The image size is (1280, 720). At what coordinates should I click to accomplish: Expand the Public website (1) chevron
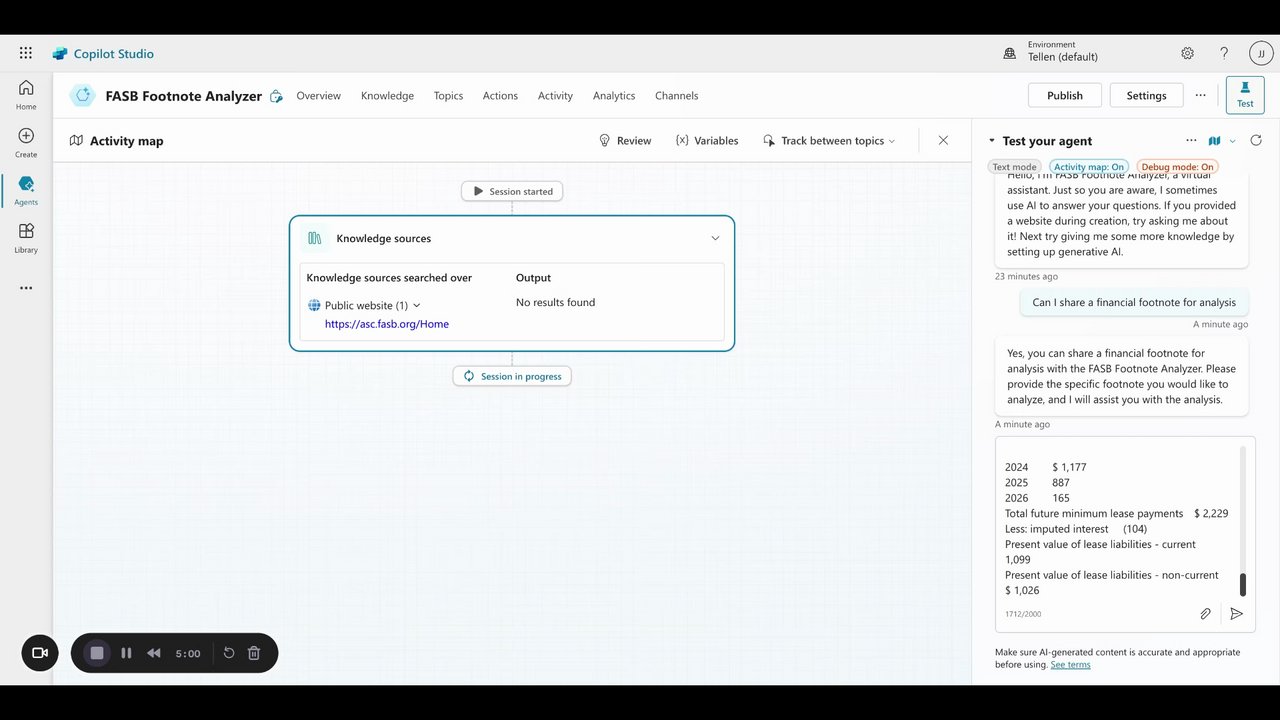pos(417,305)
